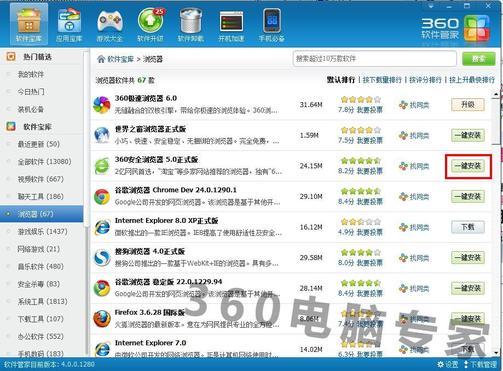Click Chrome Dev 24.0.1290.1 icon

click(102, 197)
